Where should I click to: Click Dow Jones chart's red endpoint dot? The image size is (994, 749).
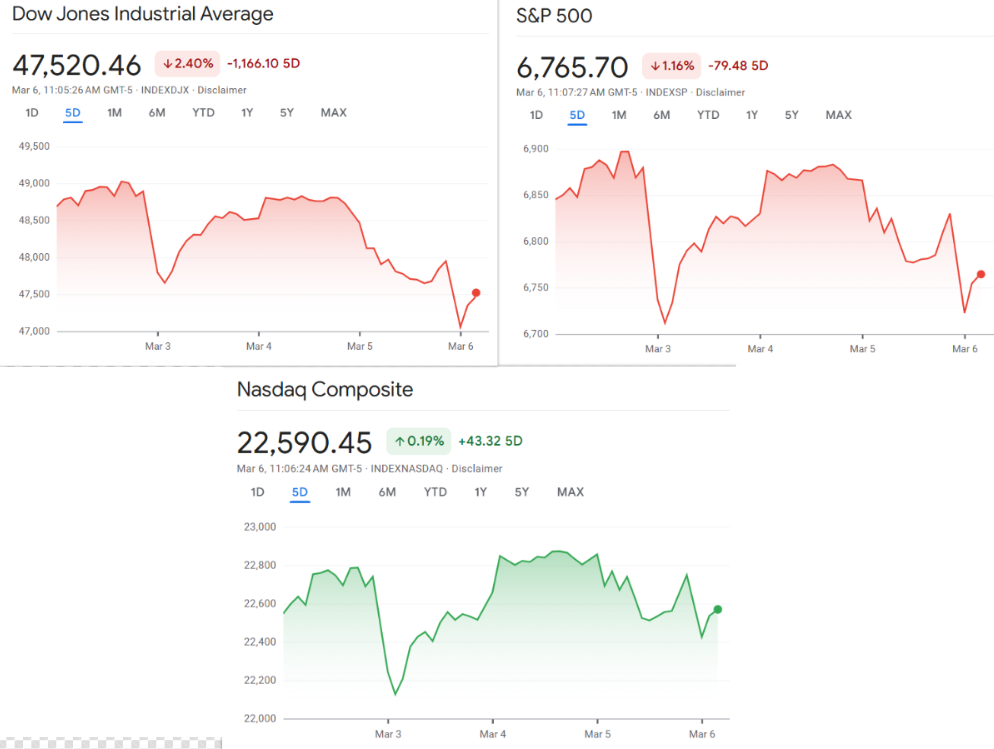pos(476,293)
